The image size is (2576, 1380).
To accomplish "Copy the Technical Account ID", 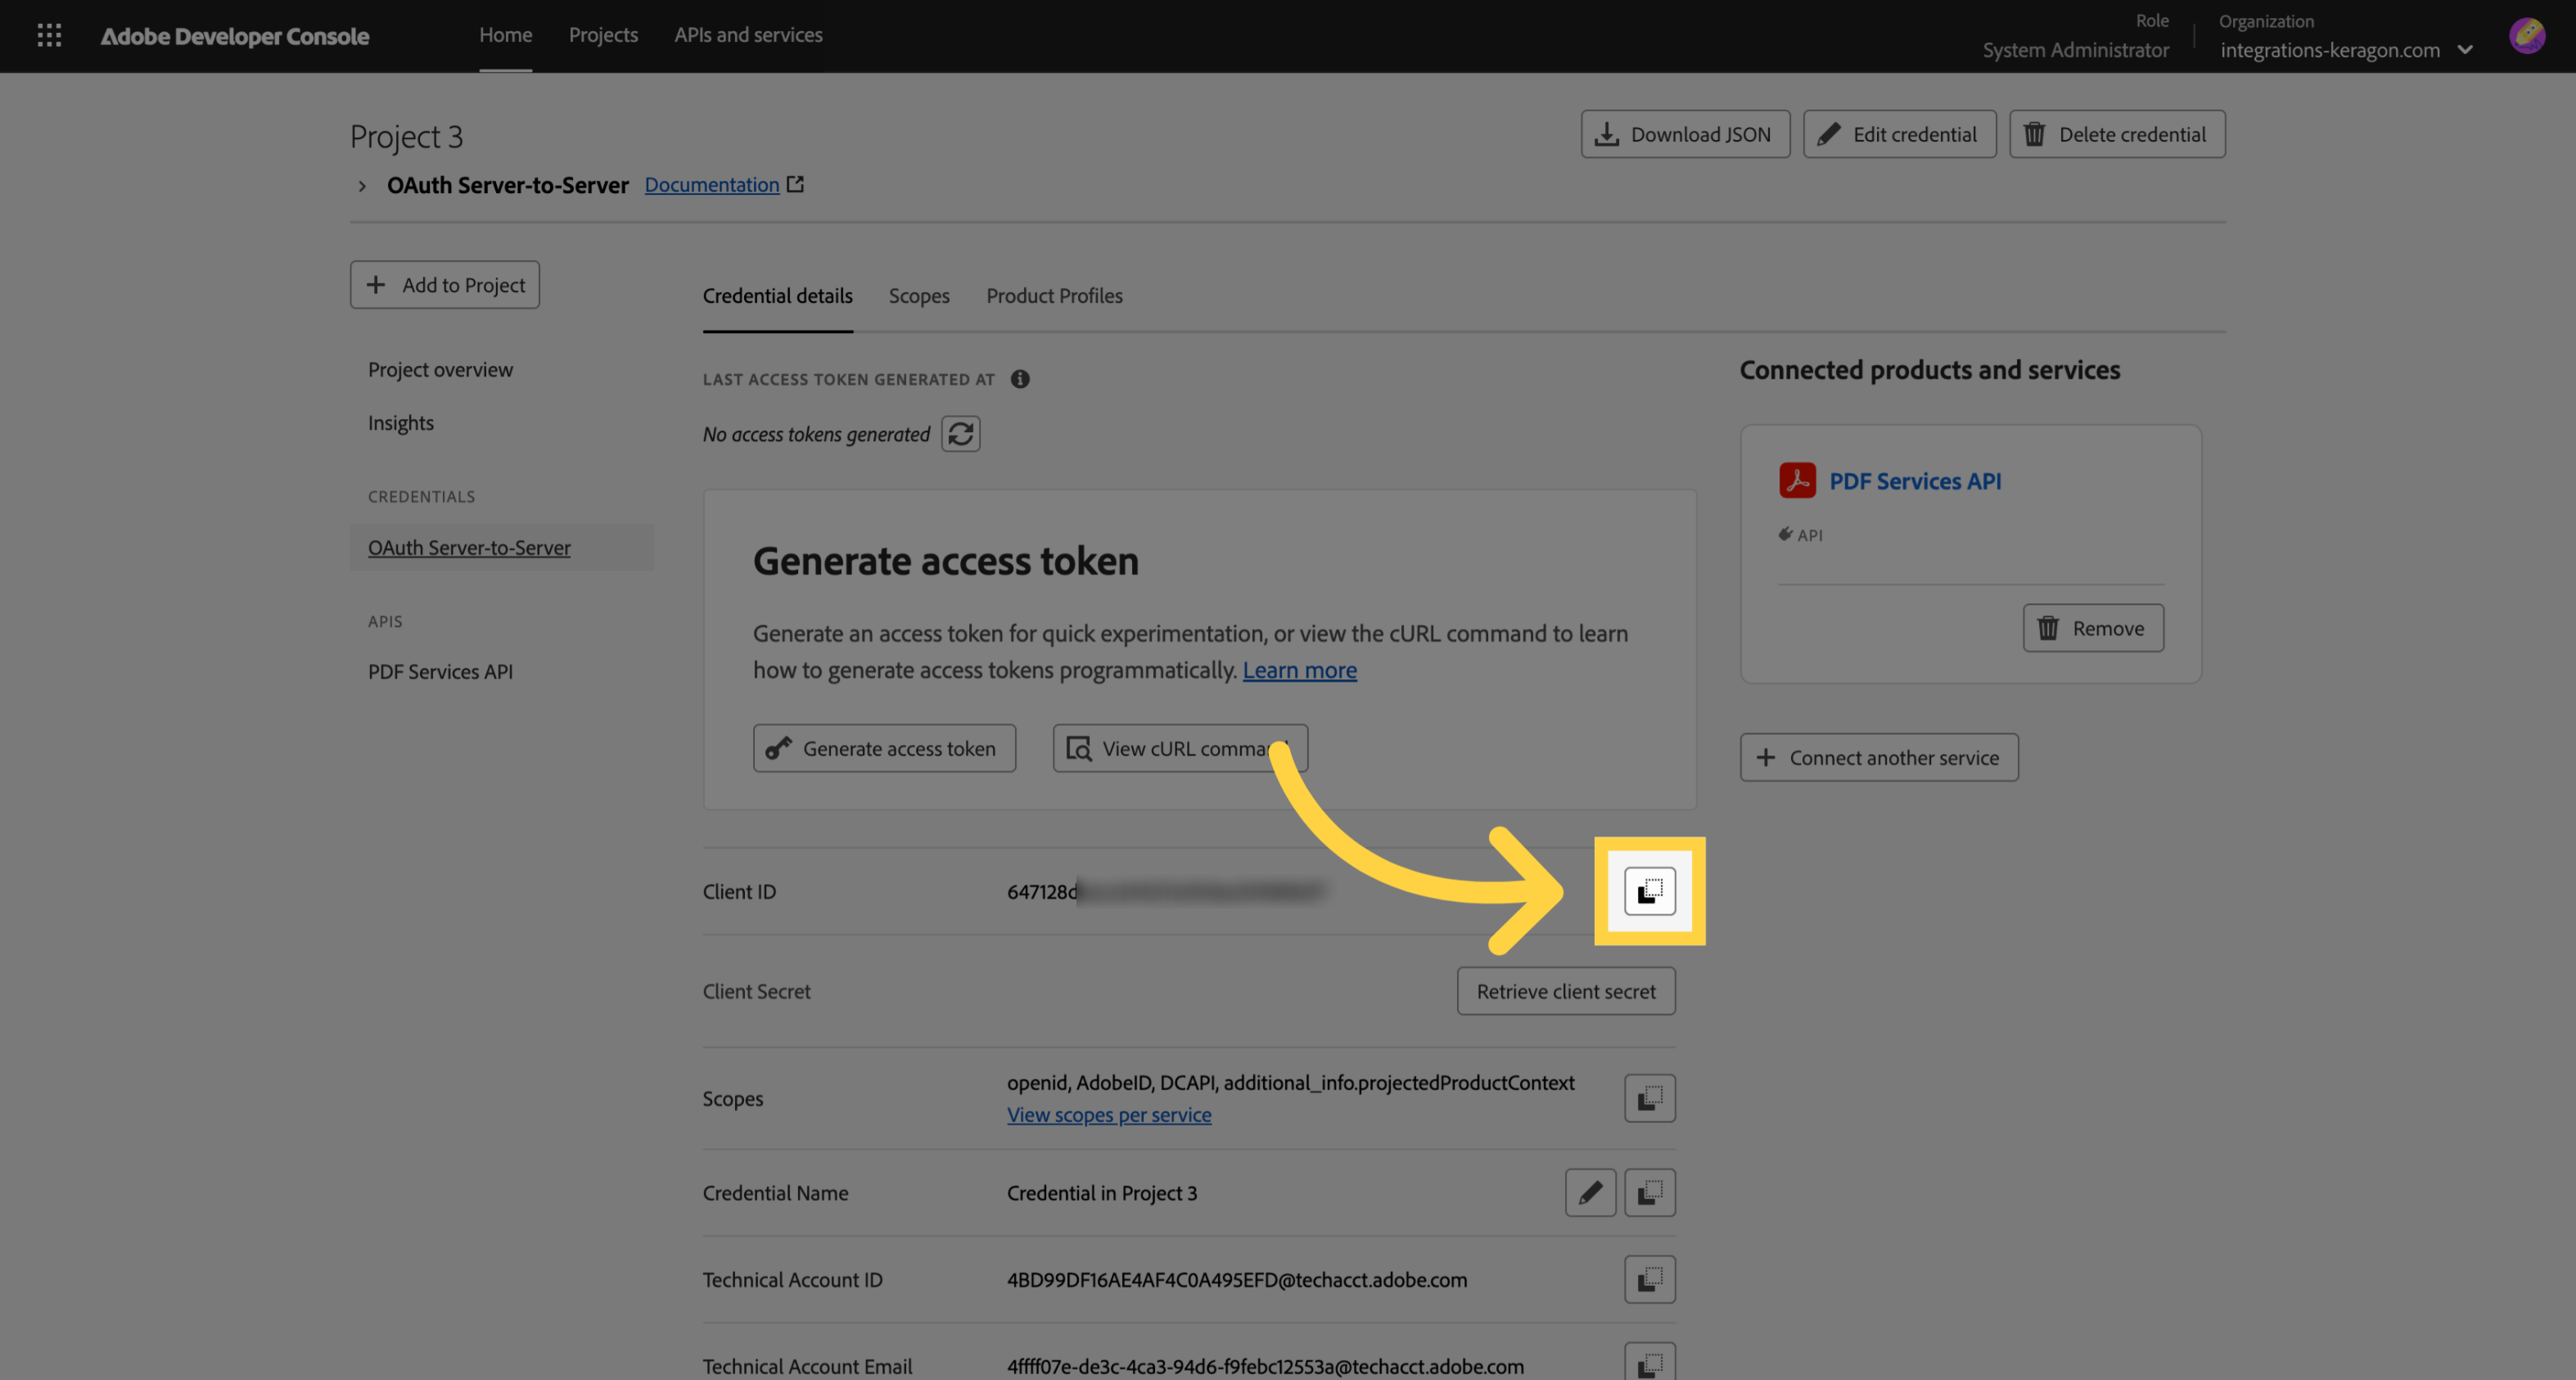I will (x=1649, y=1279).
